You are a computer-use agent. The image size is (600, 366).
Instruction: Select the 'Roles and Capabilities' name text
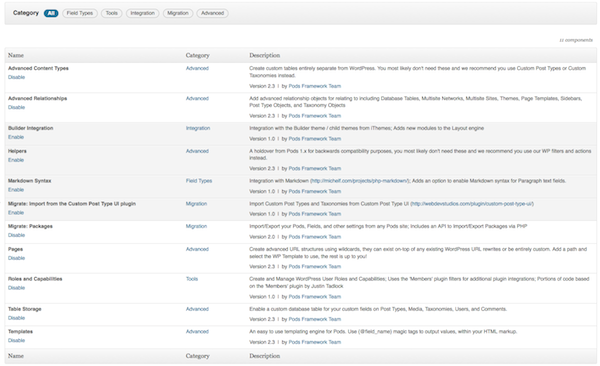pyautogui.click(x=35, y=279)
